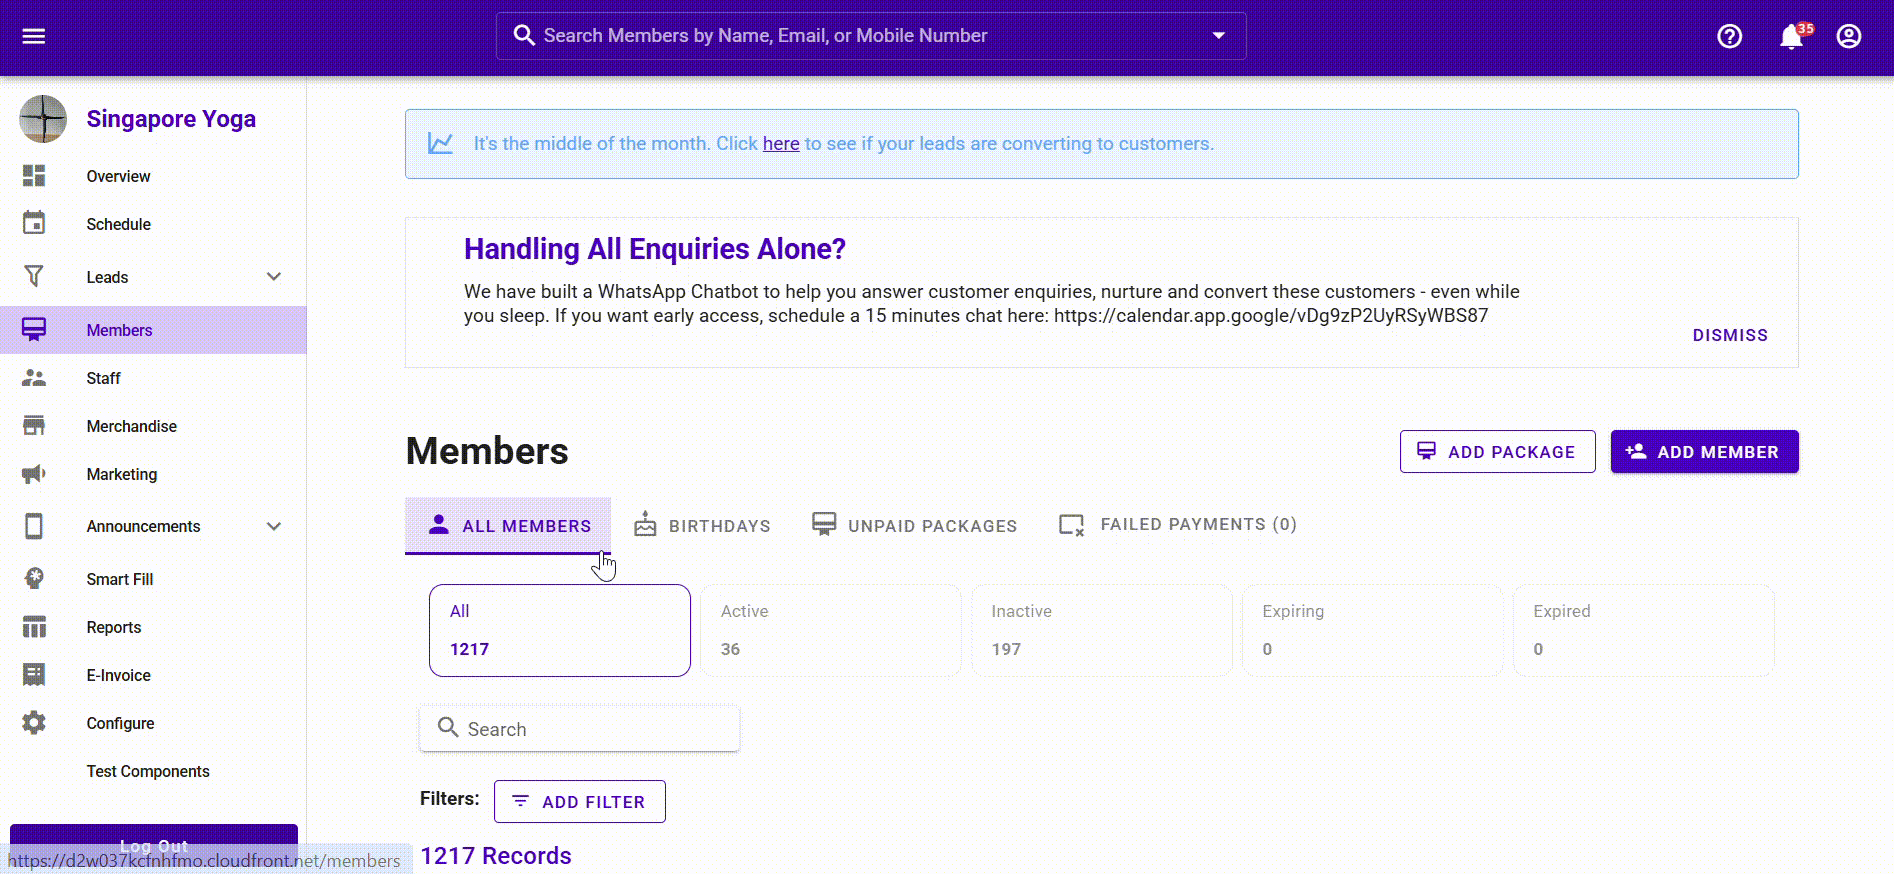Switch to Failed Payments (0) tab
This screenshot has height=874, width=1894.
(x=1178, y=525)
